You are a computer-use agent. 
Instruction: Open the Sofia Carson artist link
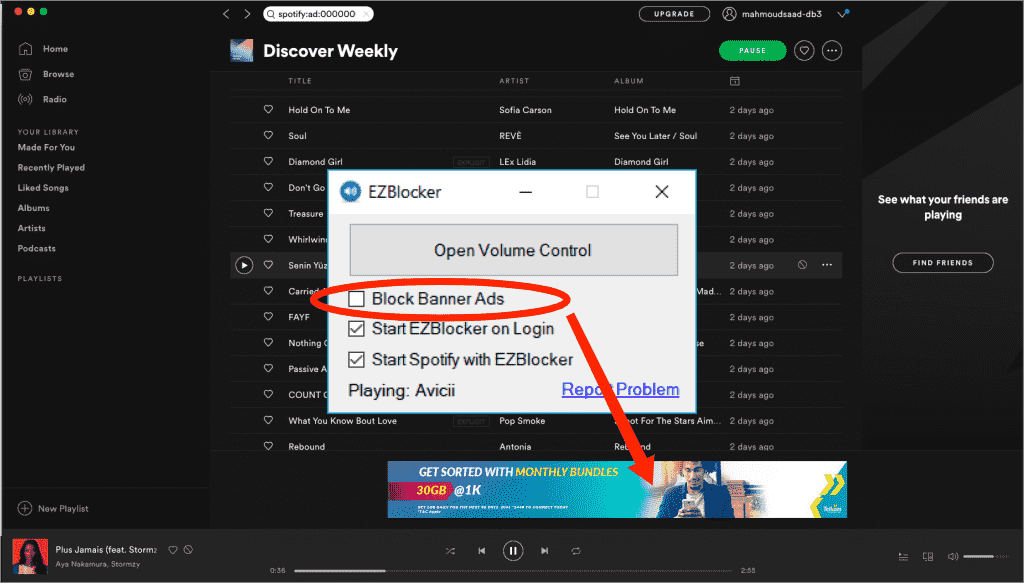[525, 110]
